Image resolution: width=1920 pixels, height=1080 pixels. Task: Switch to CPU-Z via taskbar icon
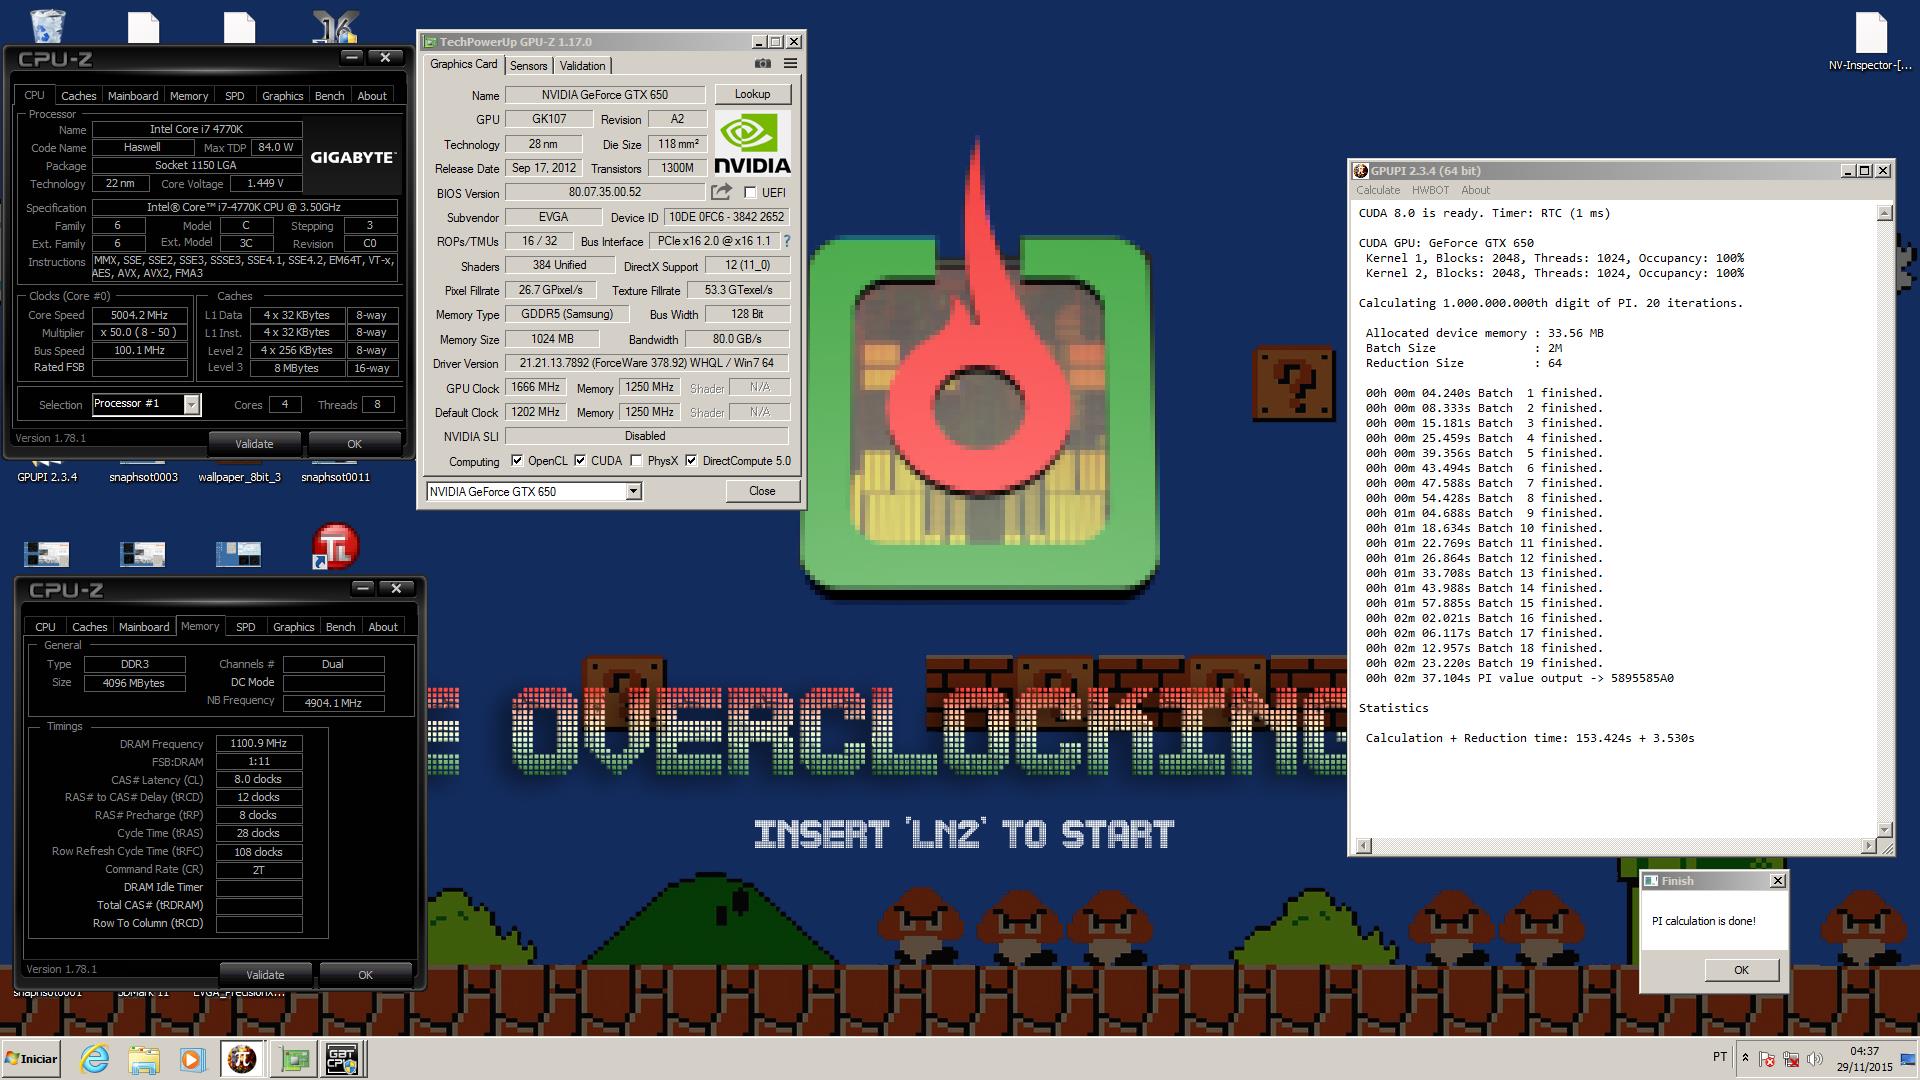pyautogui.click(x=343, y=1059)
